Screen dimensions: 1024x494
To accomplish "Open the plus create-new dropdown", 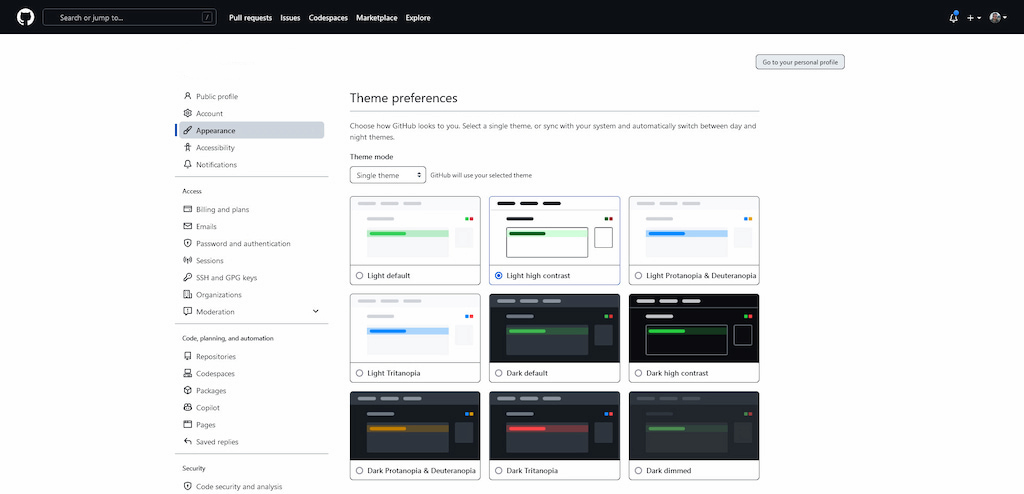I will 974,18.
